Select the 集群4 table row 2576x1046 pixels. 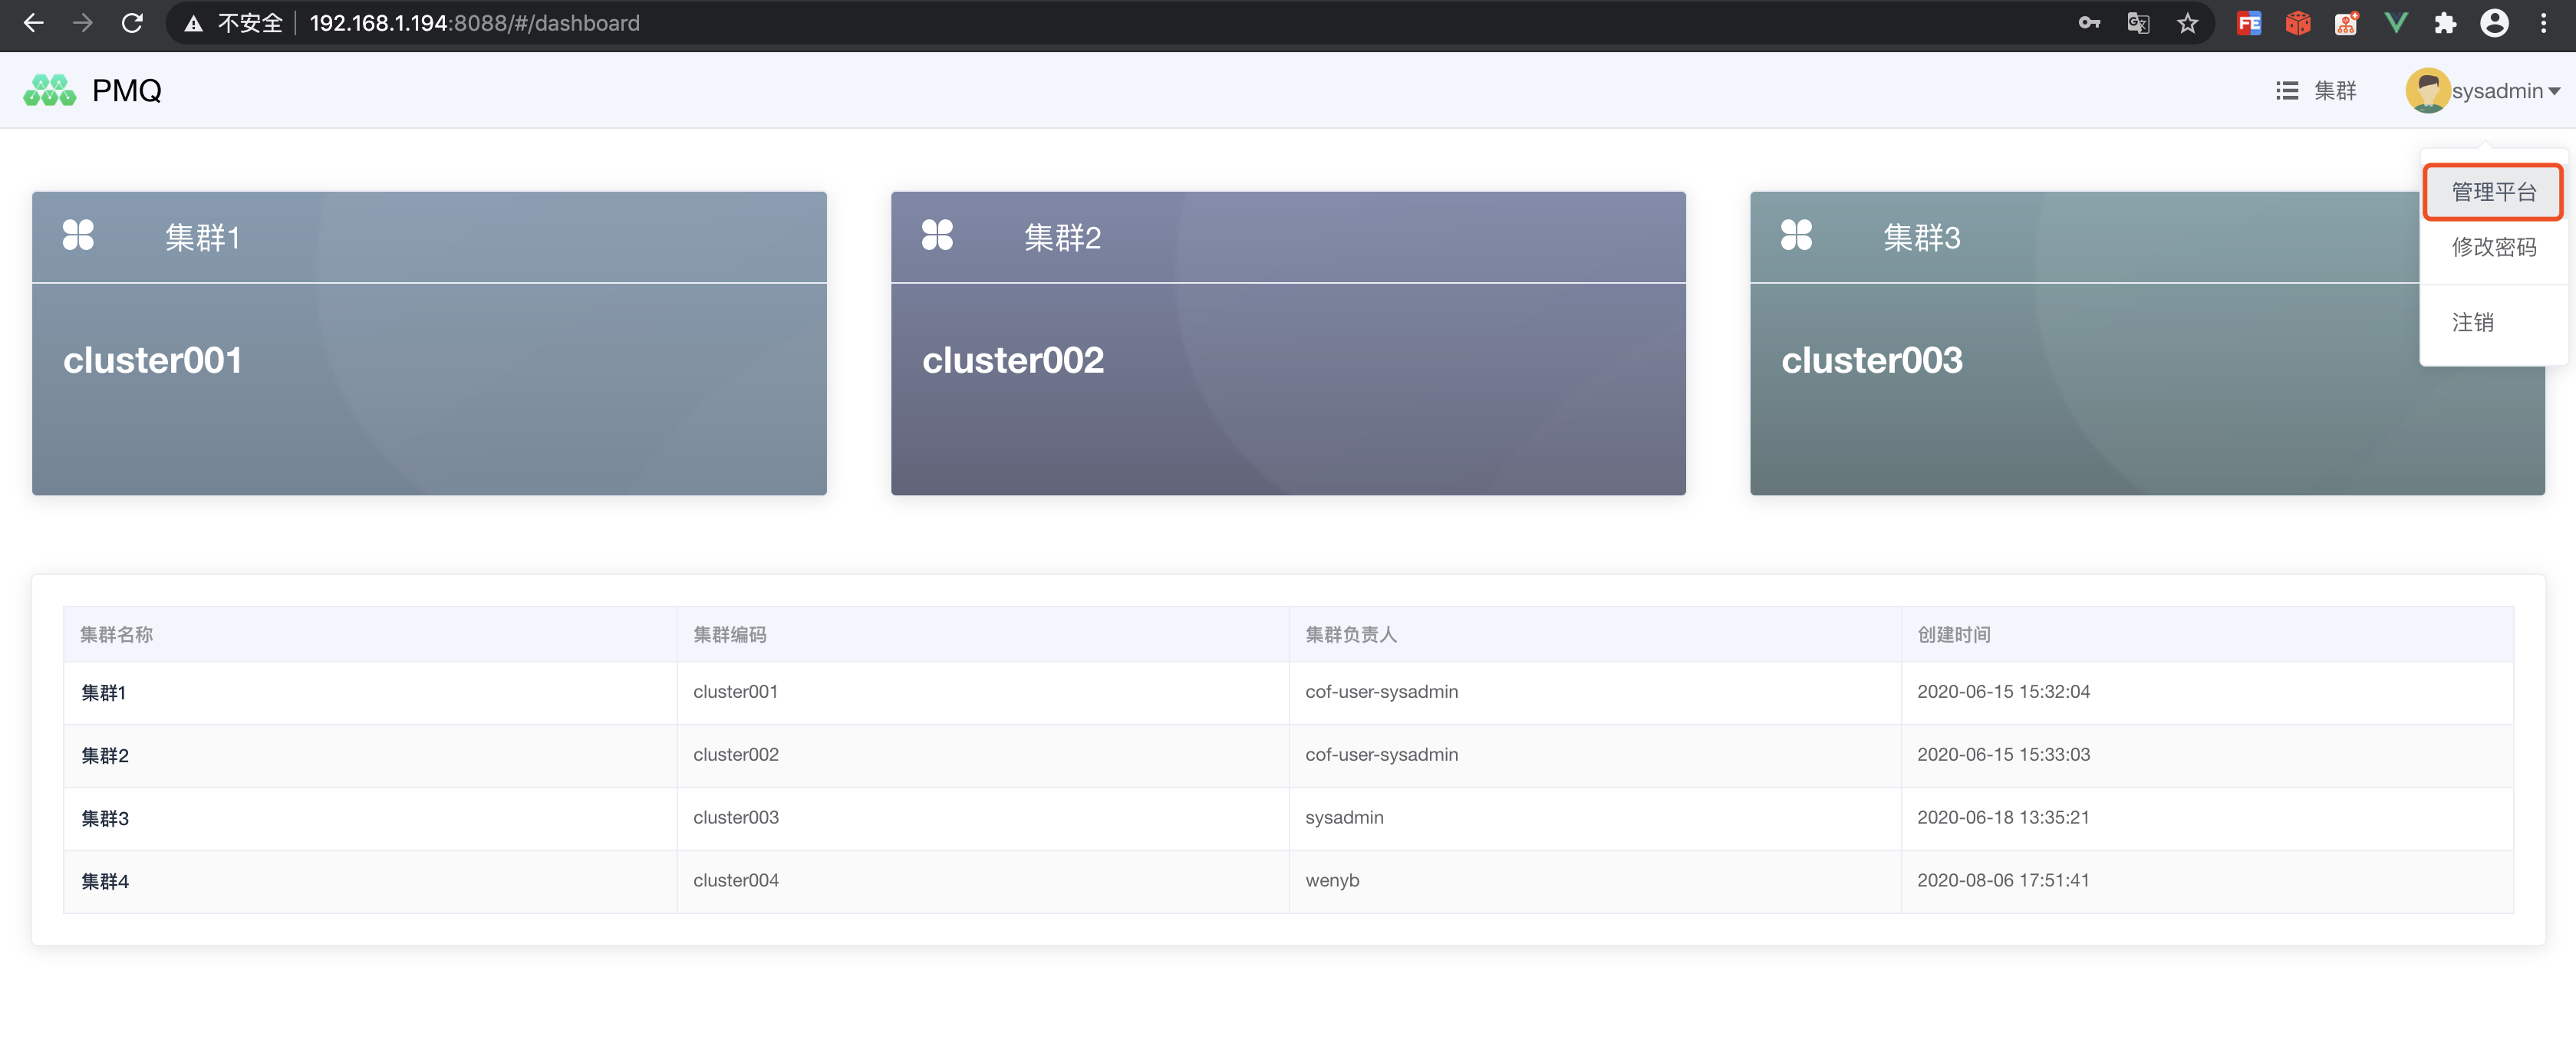tap(105, 881)
